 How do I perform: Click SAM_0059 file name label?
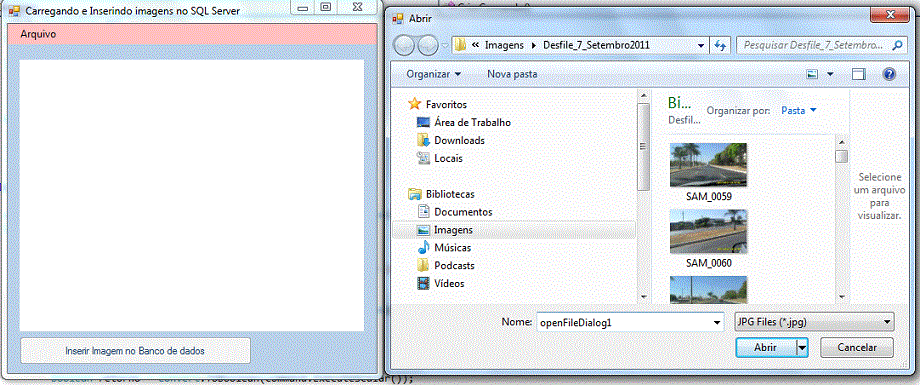[x=709, y=196]
